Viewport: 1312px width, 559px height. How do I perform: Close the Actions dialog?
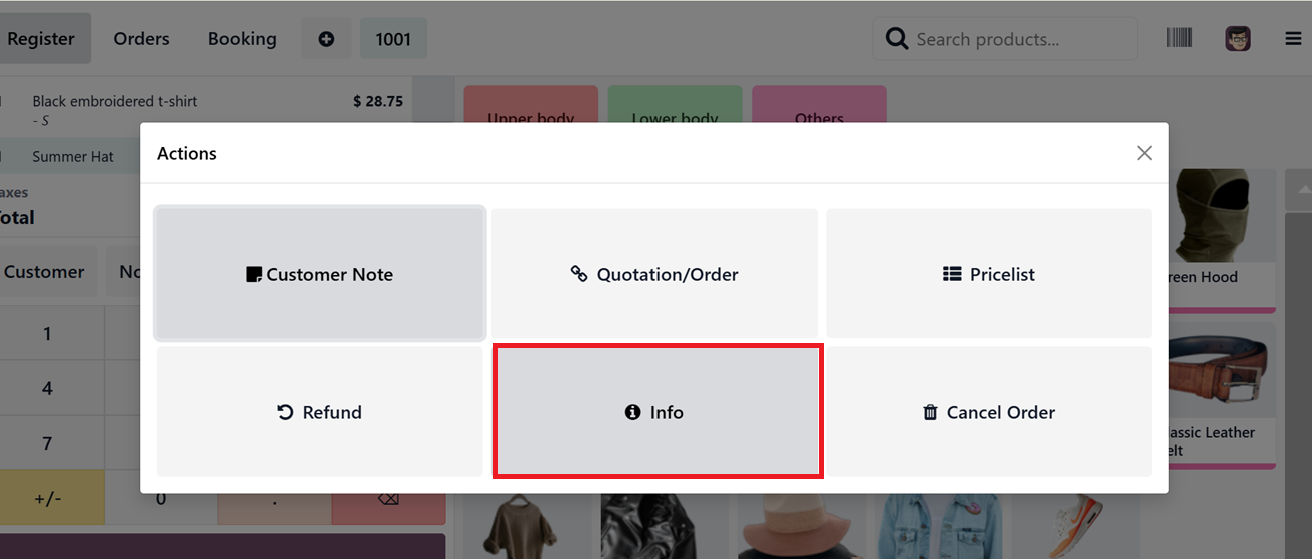(x=1144, y=153)
